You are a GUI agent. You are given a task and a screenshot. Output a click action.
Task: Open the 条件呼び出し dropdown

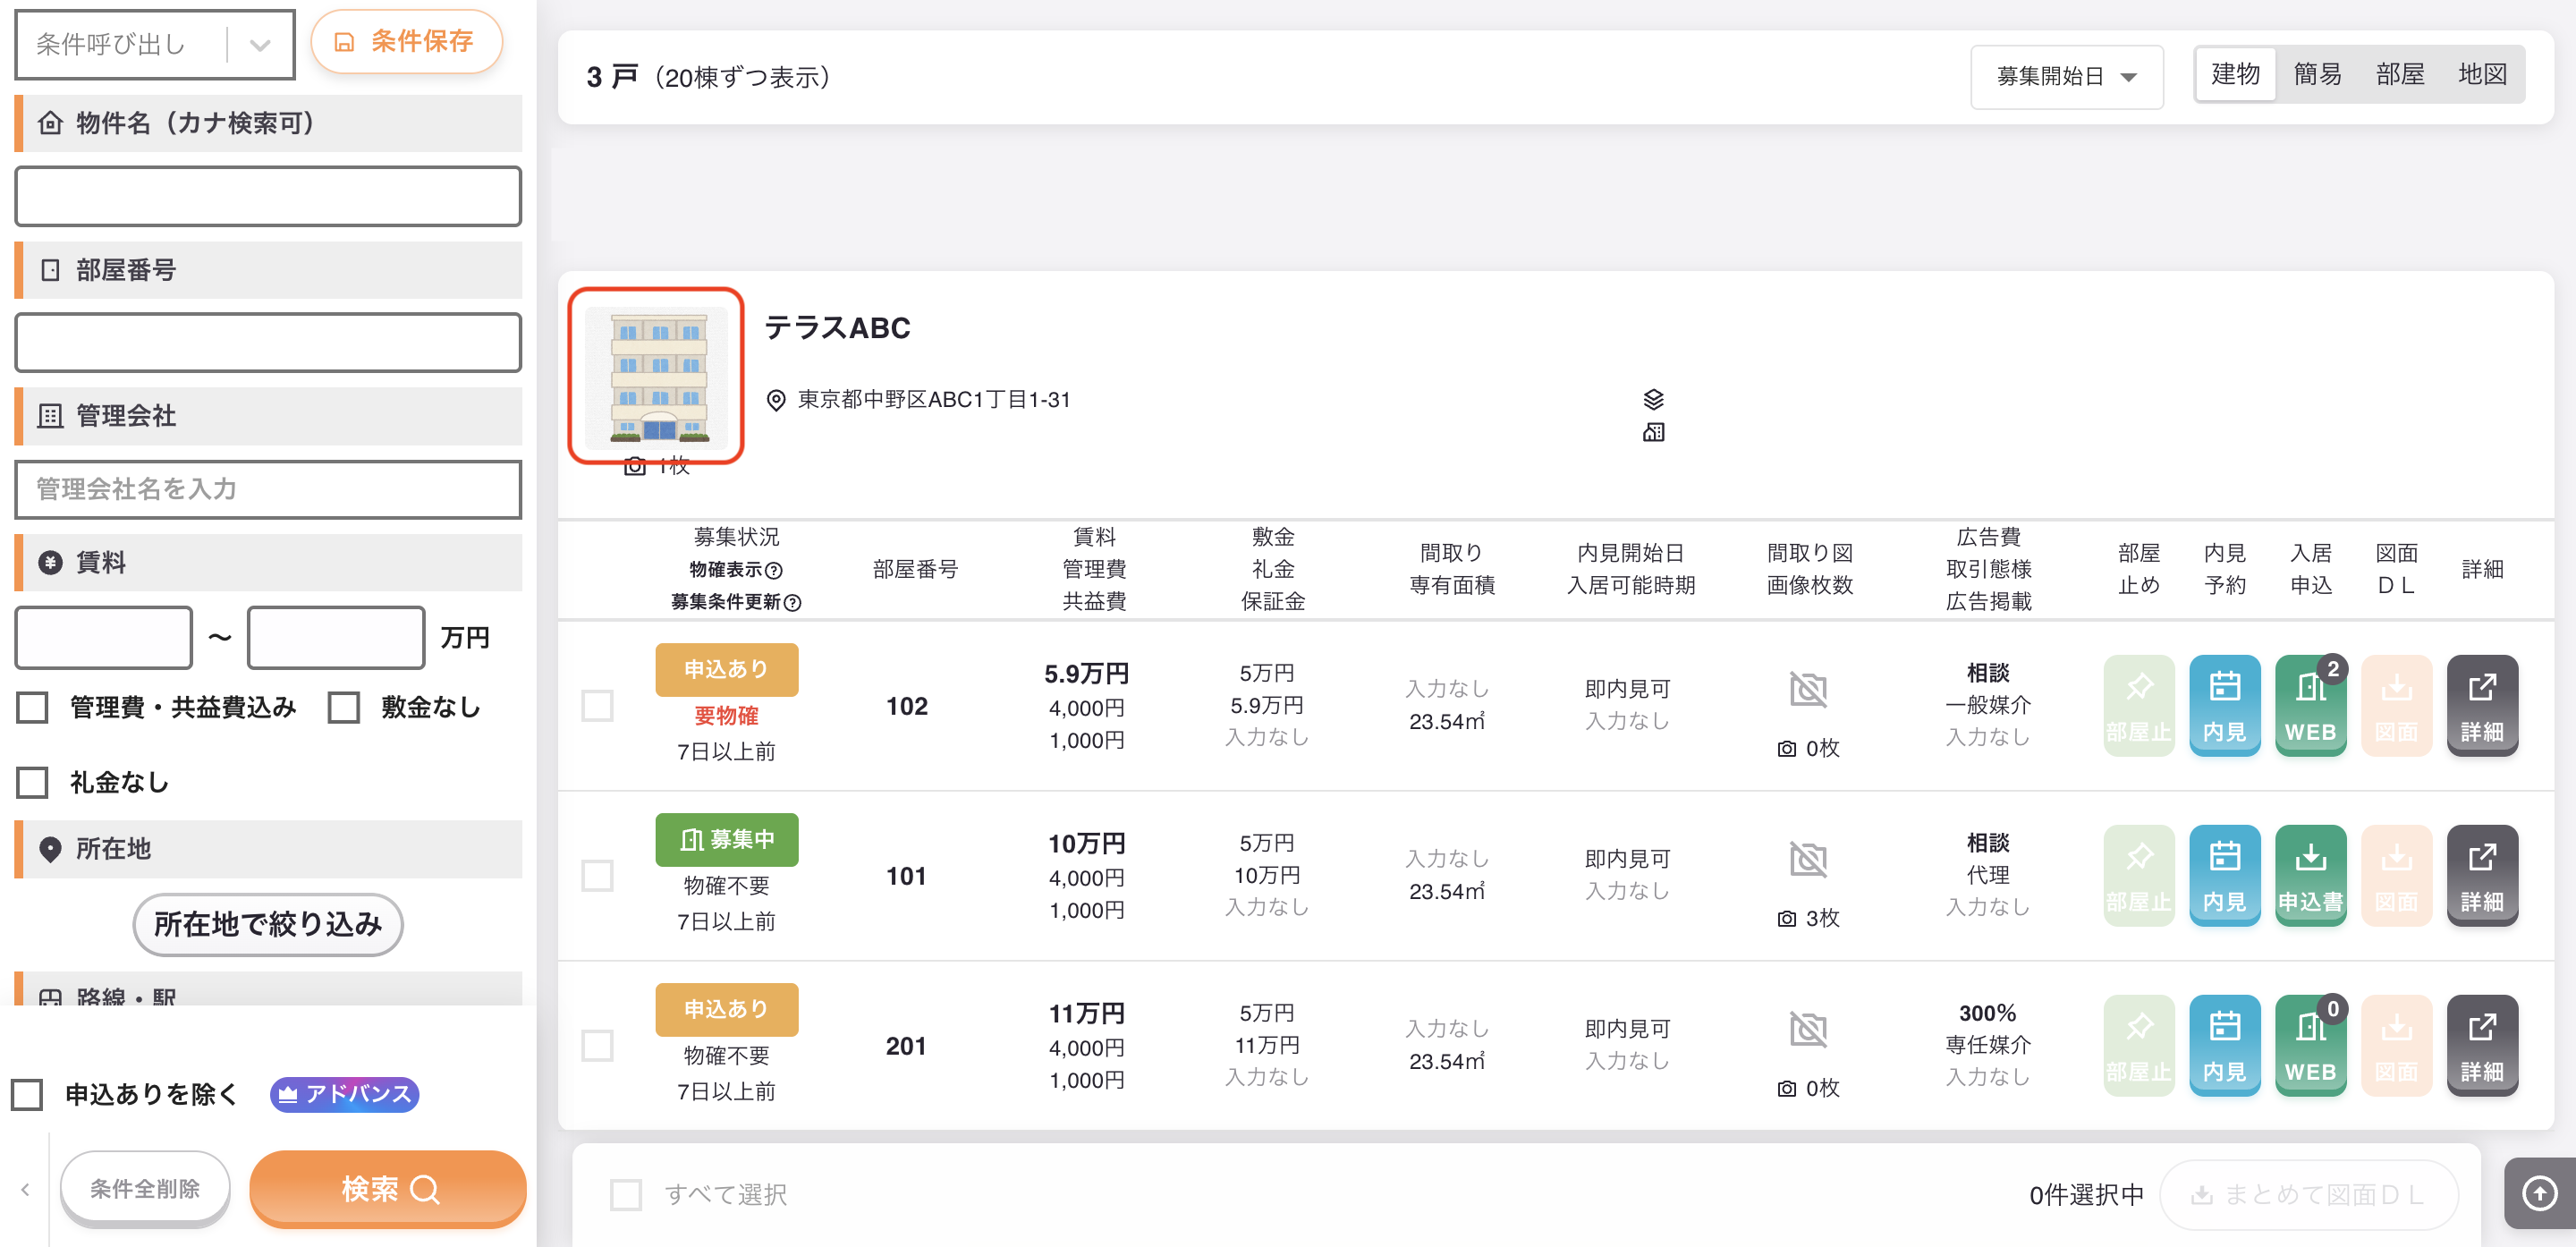point(155,45)
